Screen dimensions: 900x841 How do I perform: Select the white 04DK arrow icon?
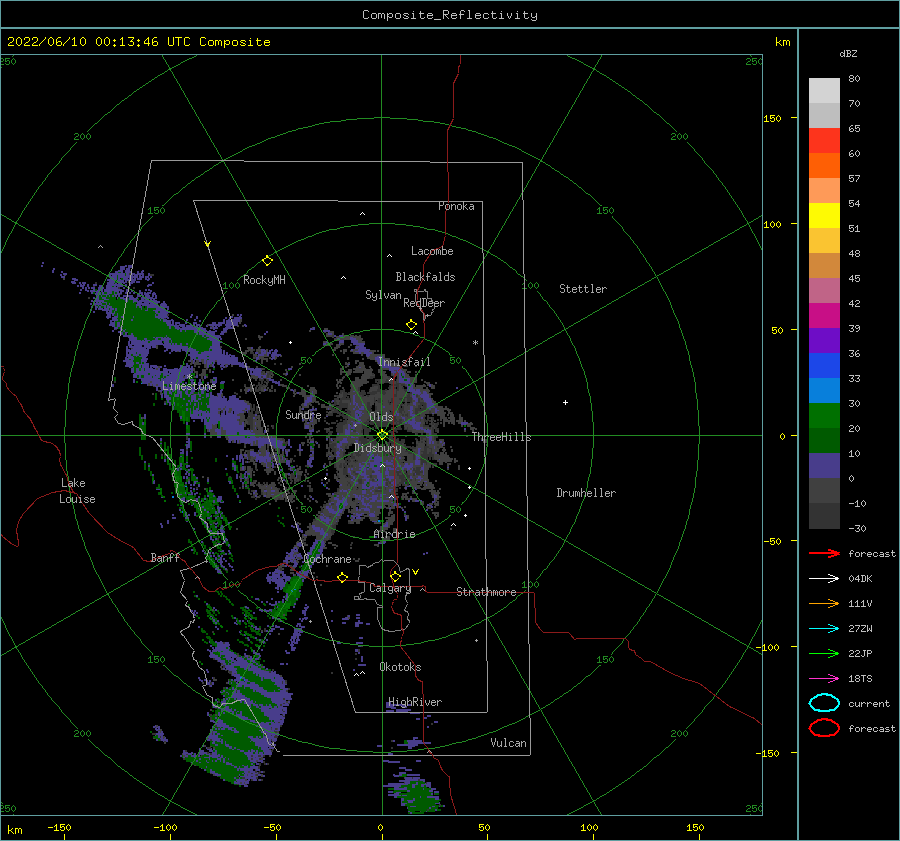click(x=824, y=579)
